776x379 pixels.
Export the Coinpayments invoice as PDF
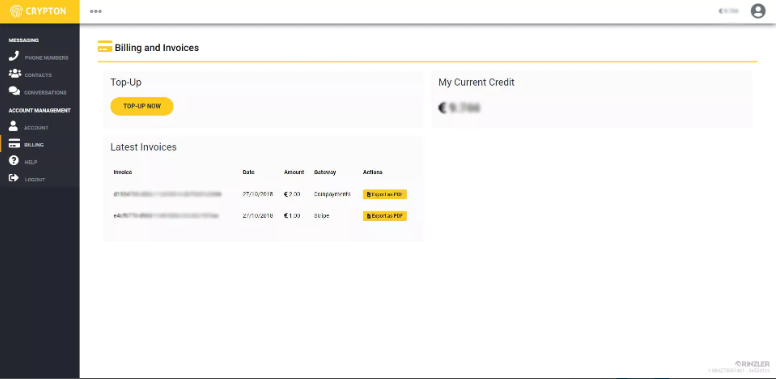[385, 194]
